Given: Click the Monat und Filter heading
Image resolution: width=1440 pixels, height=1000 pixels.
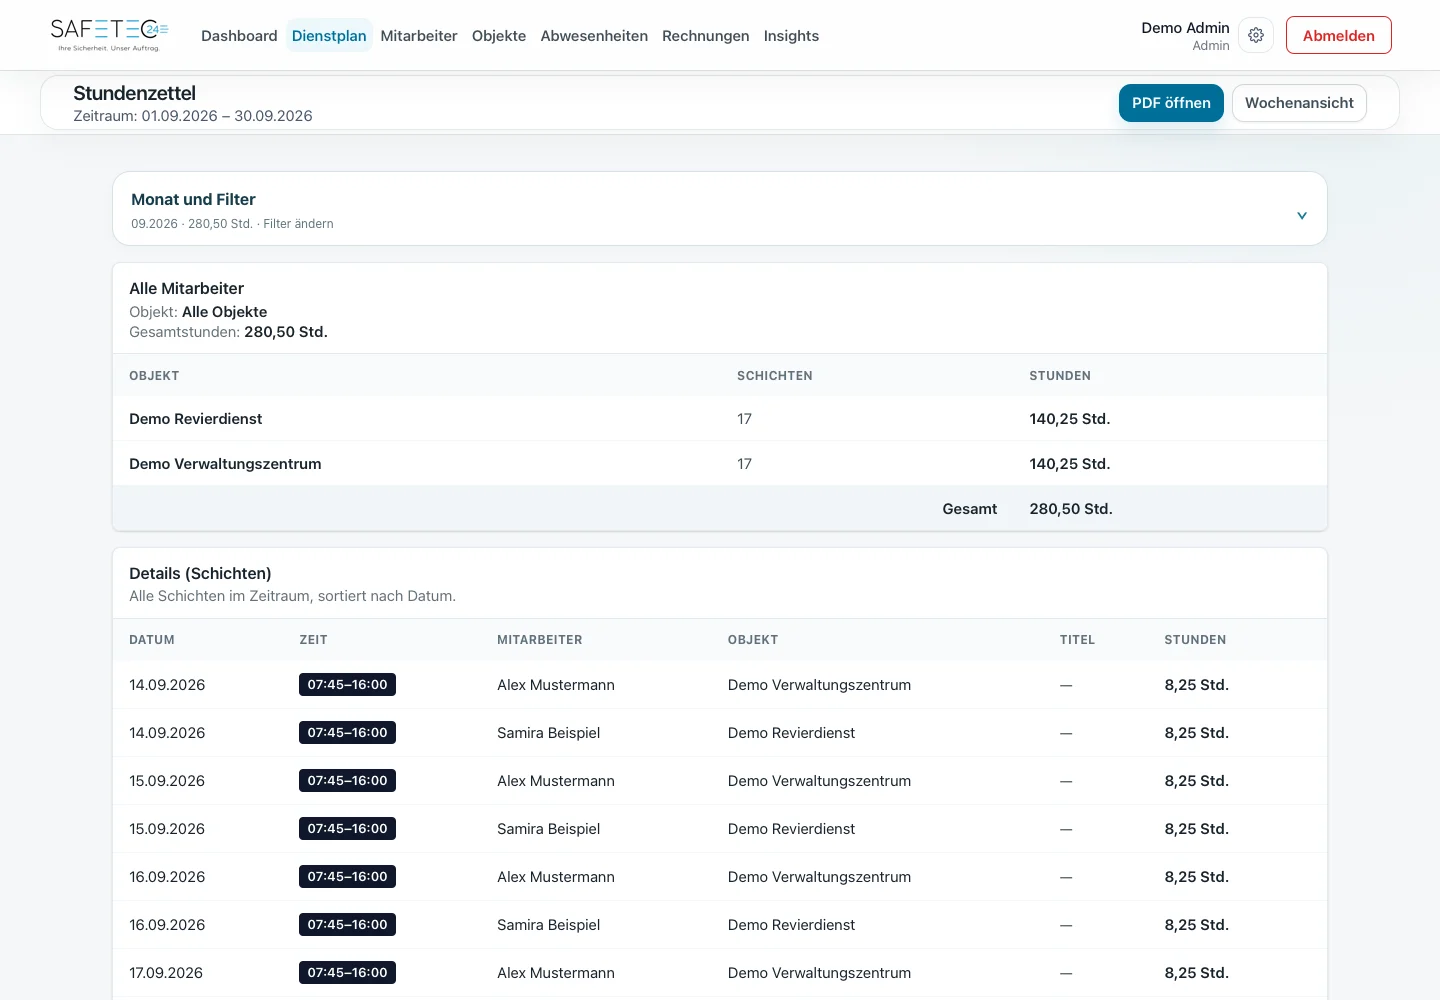Looking at the screenshot, I should click(193, 199).
